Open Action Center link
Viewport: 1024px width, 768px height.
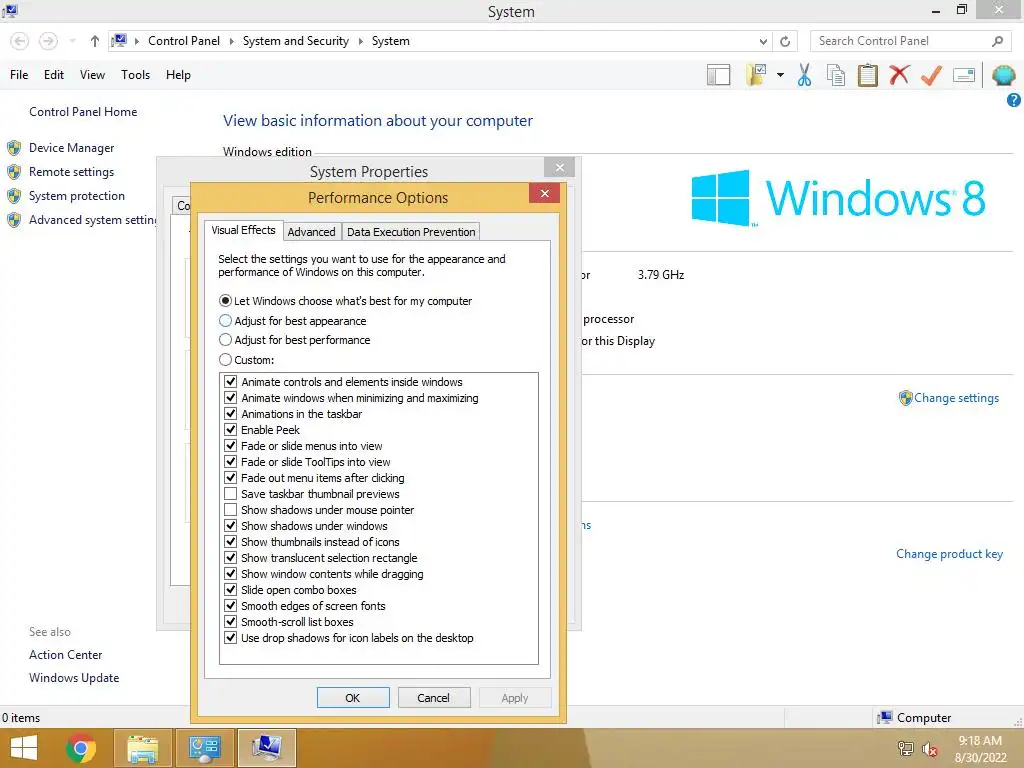coord(65,654)
